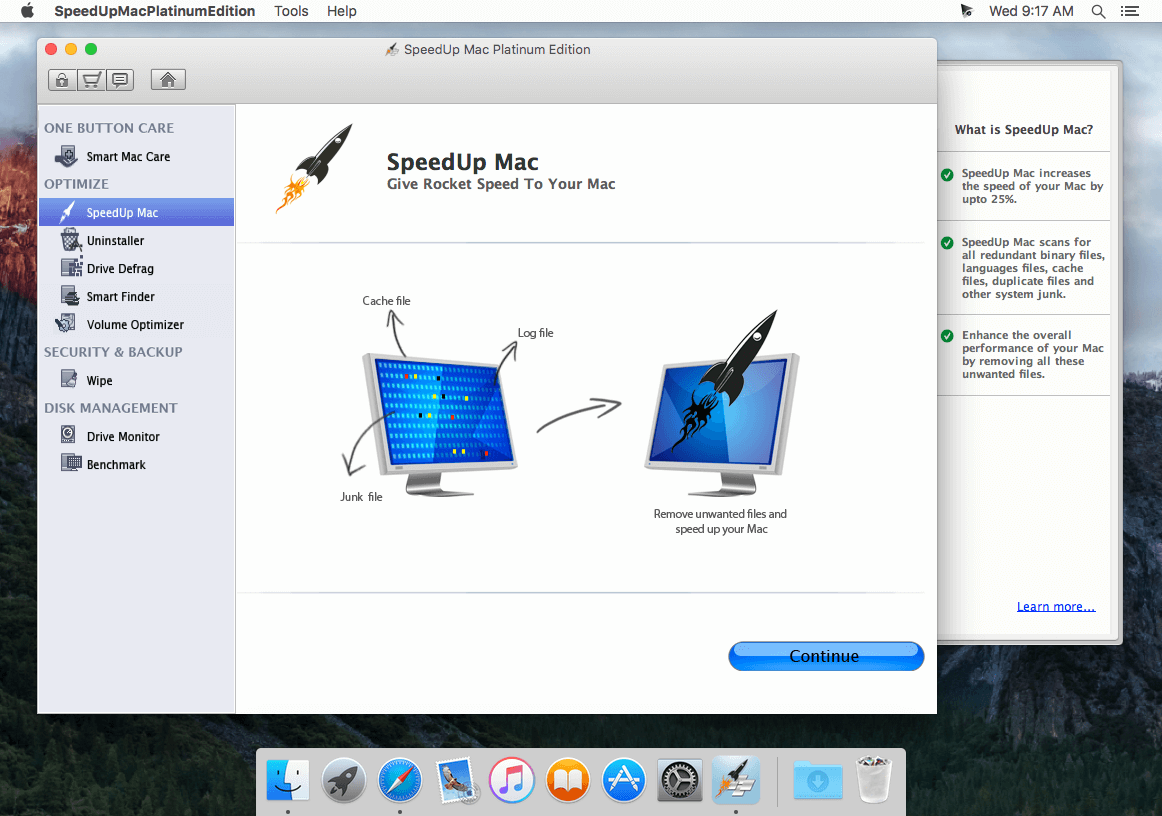Image resolution: width=1162 pixels, height=816 pixels.
Task: Click the lock/register icon in toolbar
Action: point(62,79)
